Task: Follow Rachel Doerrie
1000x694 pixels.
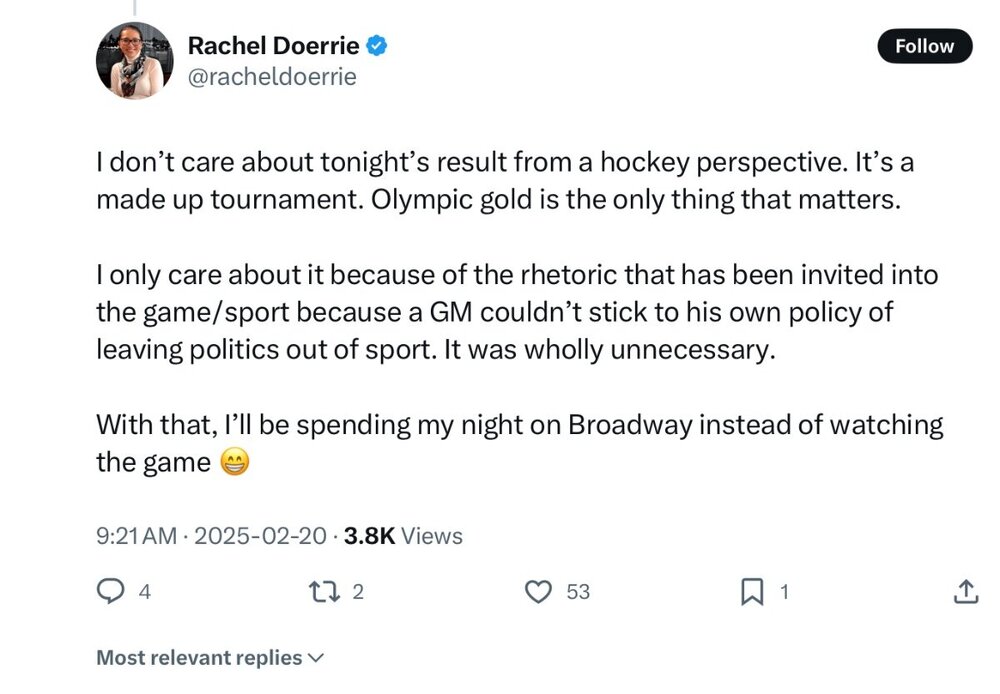Action: [x=924, y=46]
